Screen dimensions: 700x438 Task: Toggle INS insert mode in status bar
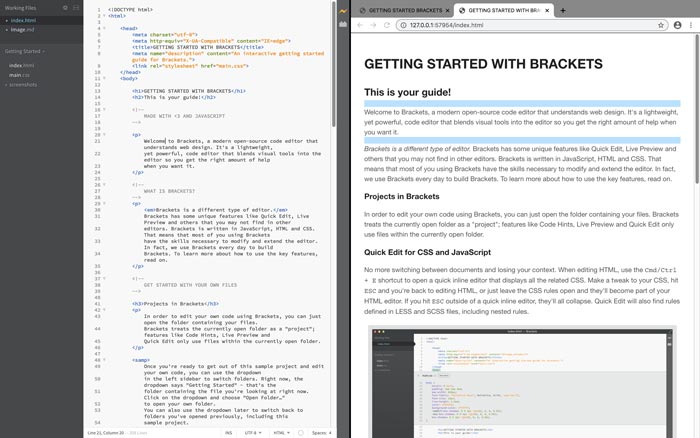(x=229, y=433)
